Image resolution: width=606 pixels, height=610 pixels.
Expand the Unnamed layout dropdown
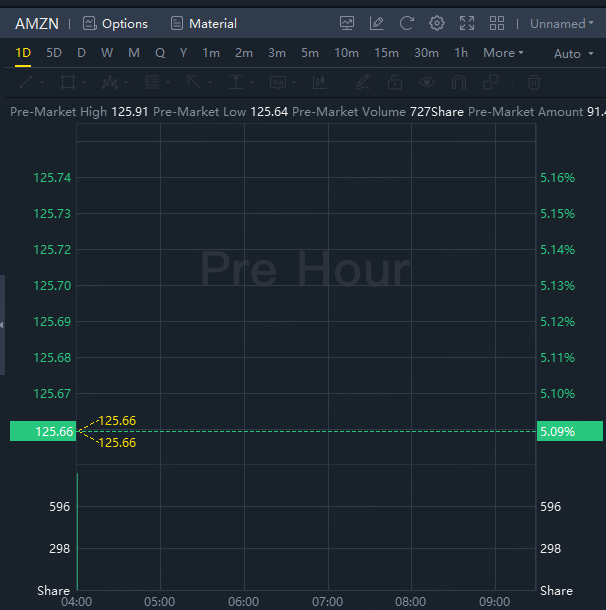coord(561,23)
